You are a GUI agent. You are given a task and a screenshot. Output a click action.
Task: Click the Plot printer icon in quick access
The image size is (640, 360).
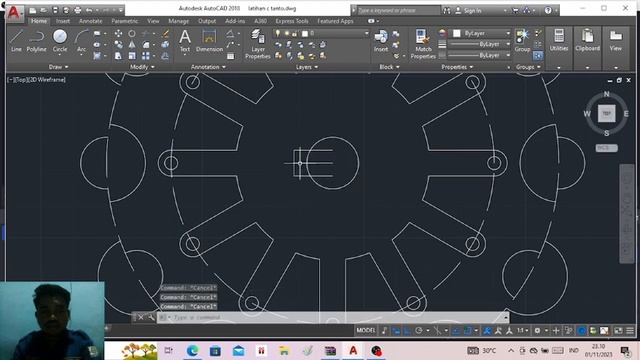[78, 10]
